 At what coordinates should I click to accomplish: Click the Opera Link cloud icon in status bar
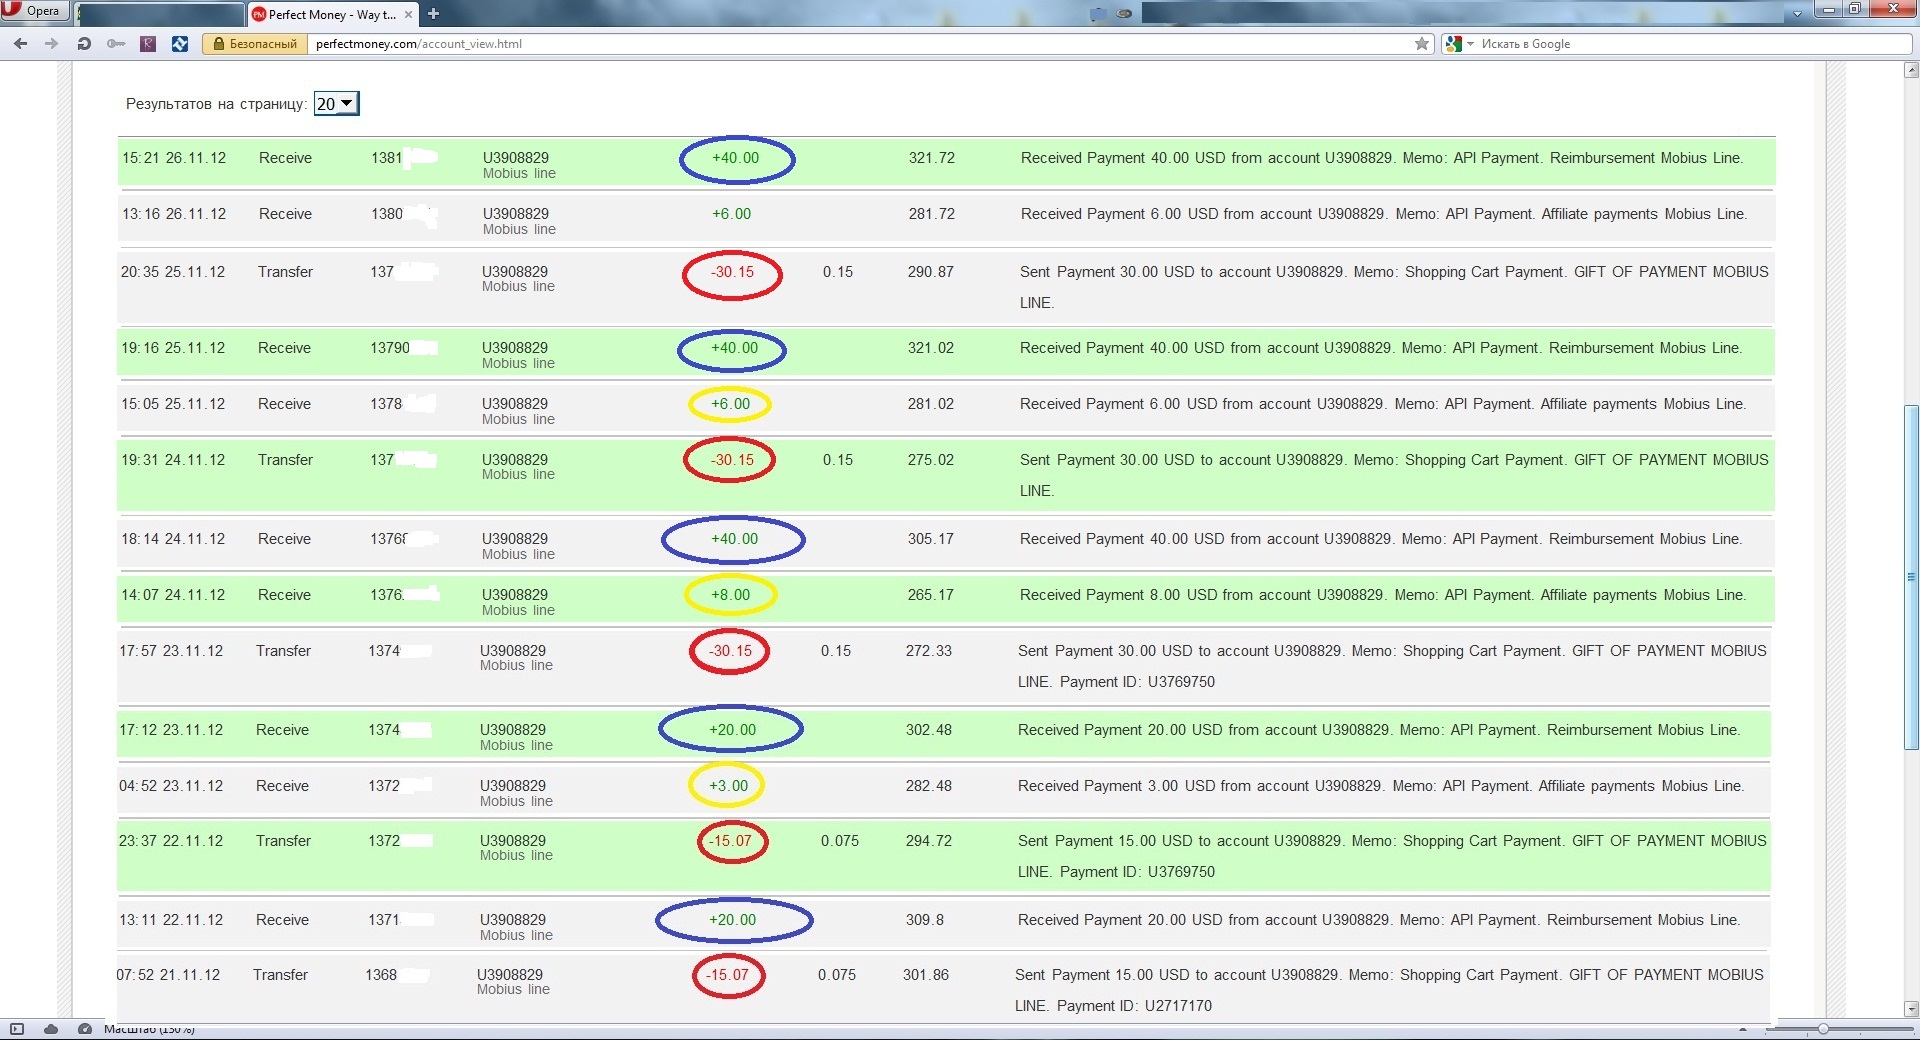coord(51,1029)
